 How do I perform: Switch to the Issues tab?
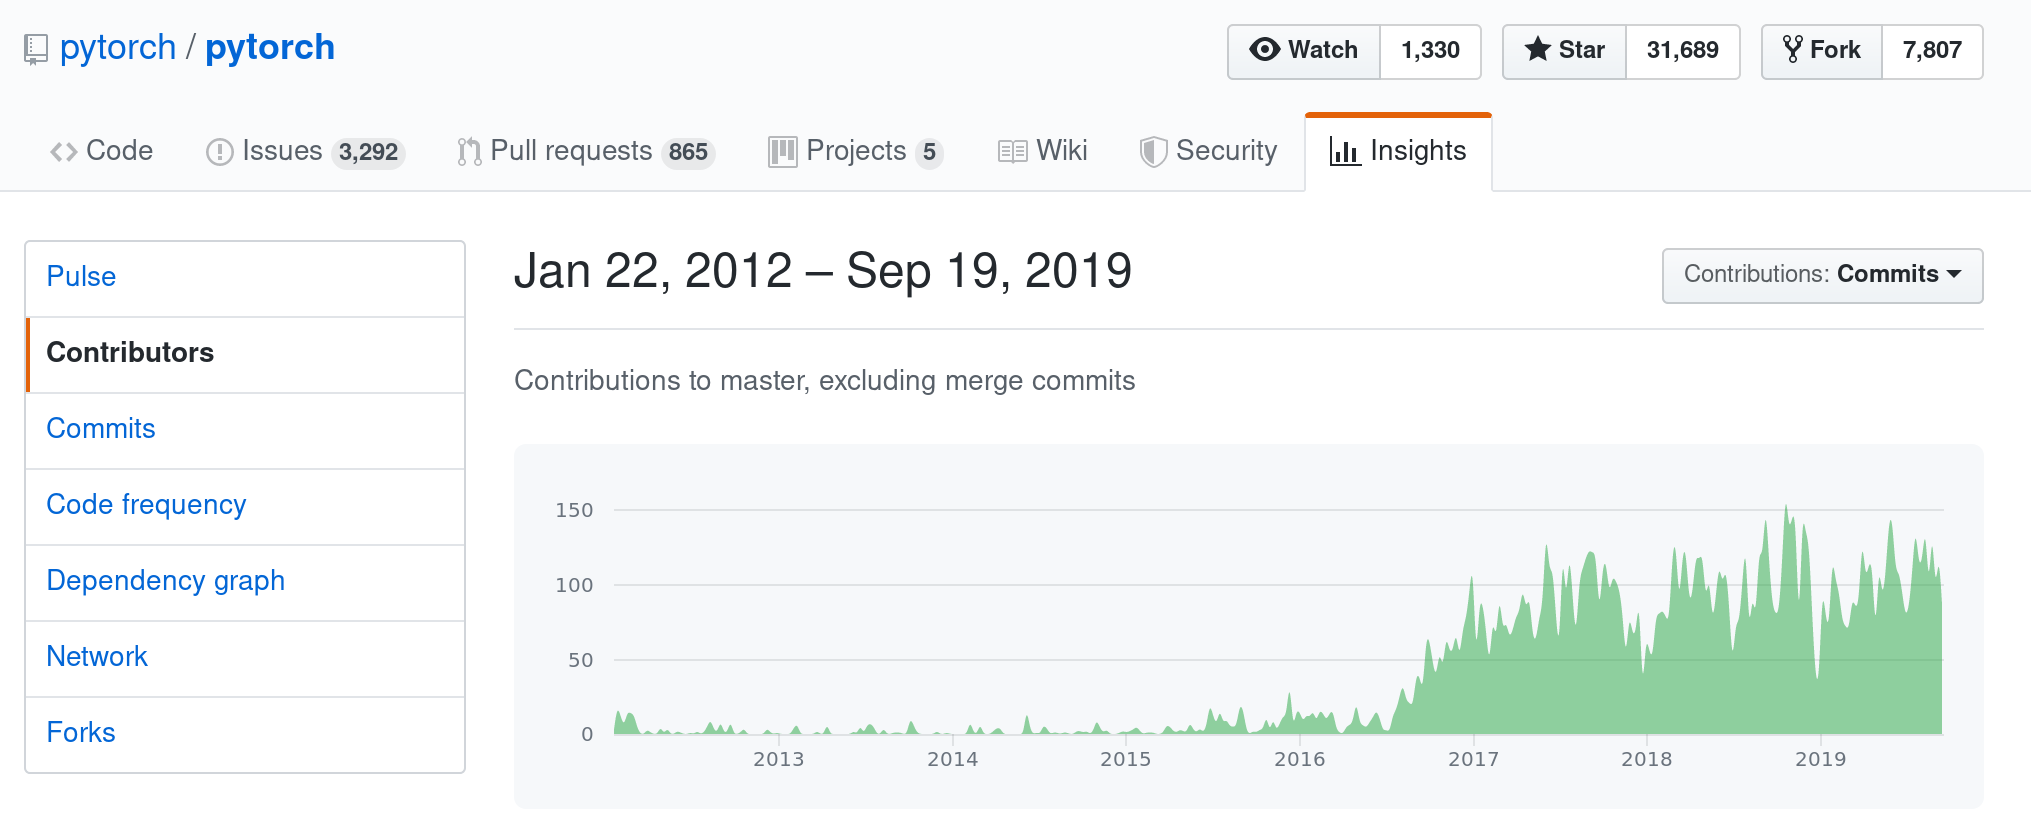(x=305, y=151)
